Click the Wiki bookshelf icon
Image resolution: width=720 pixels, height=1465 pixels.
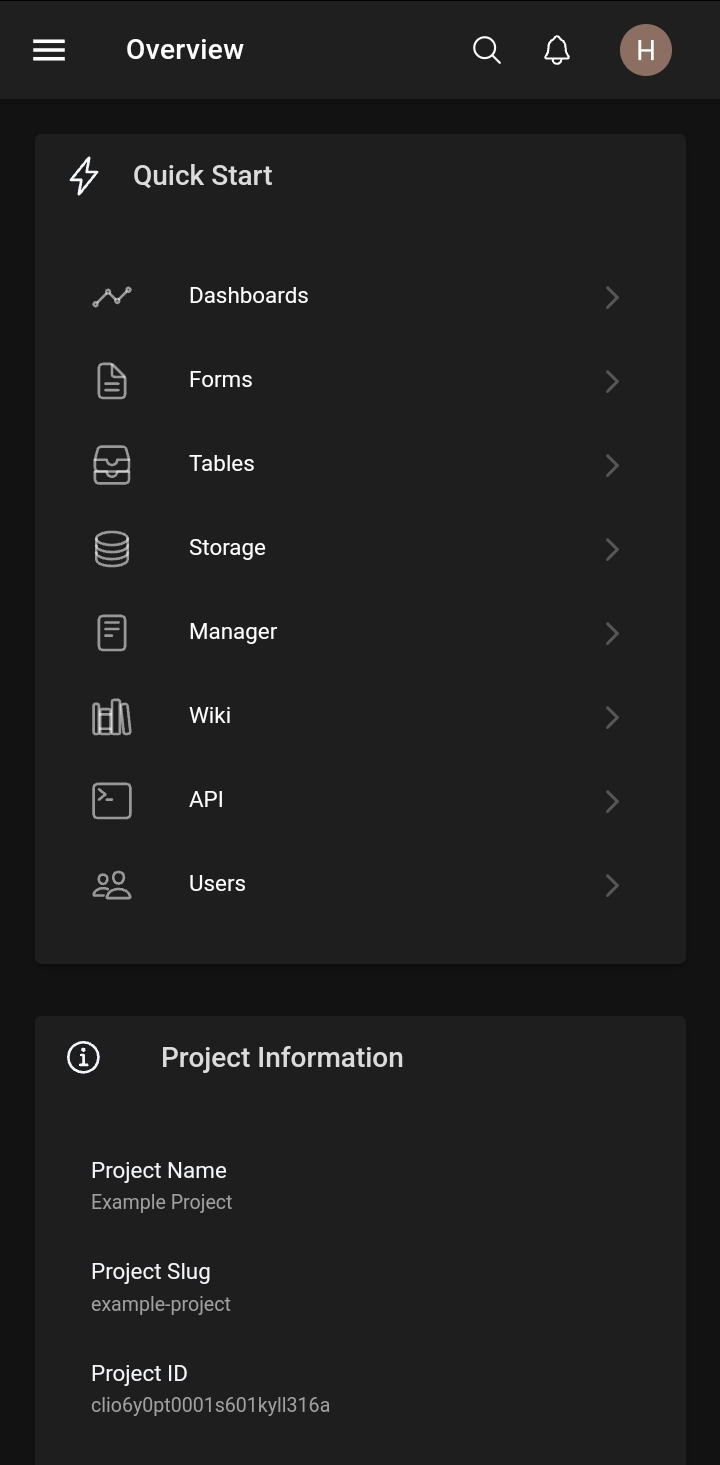(112, 717)
